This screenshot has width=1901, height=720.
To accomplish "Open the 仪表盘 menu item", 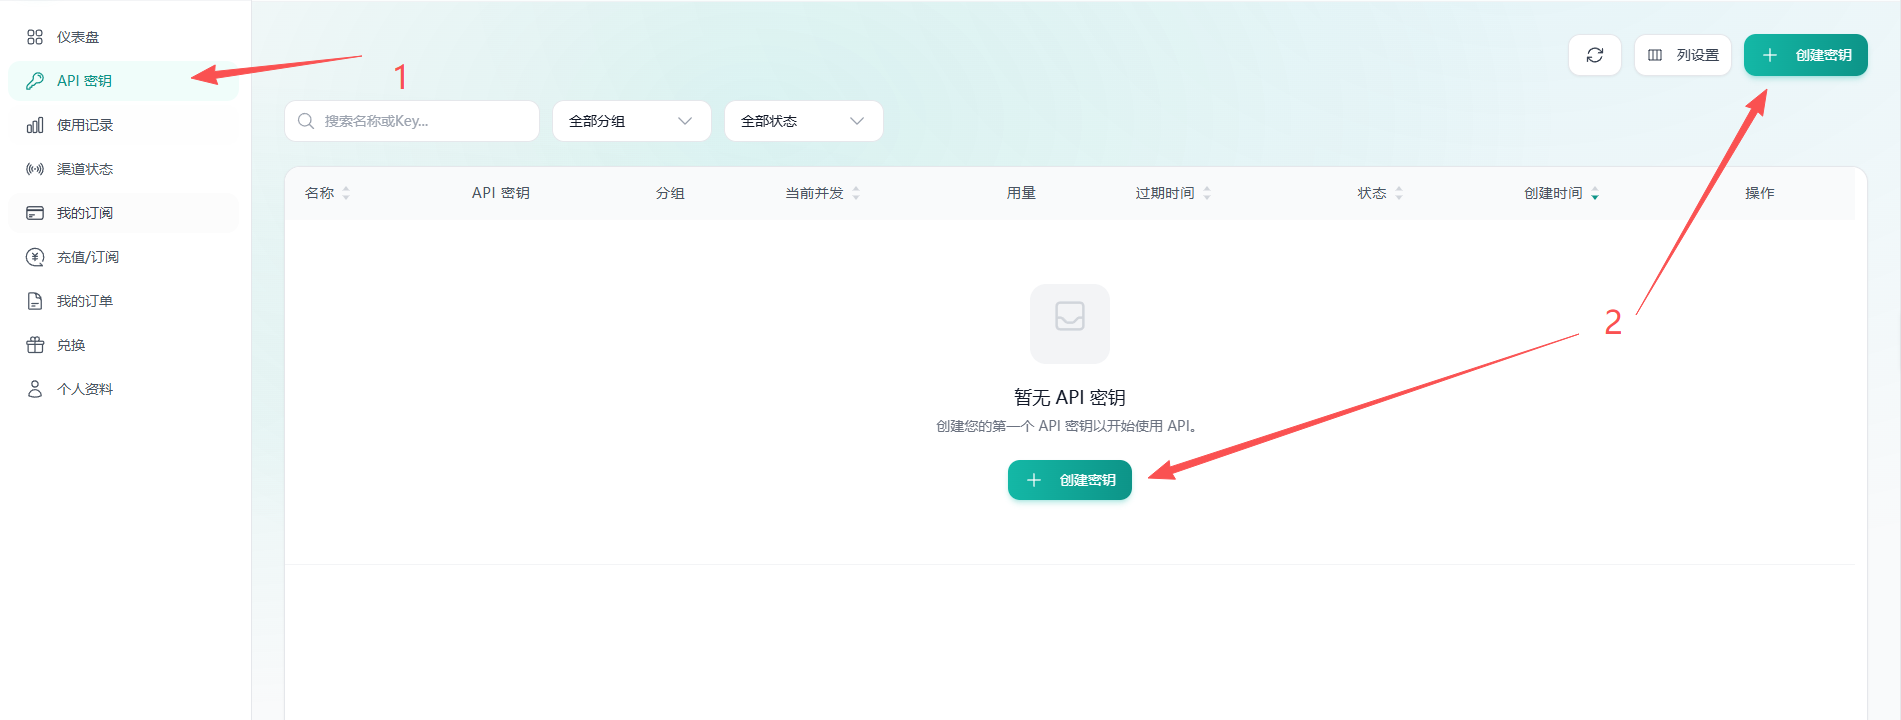I will [x=123, y=37].
